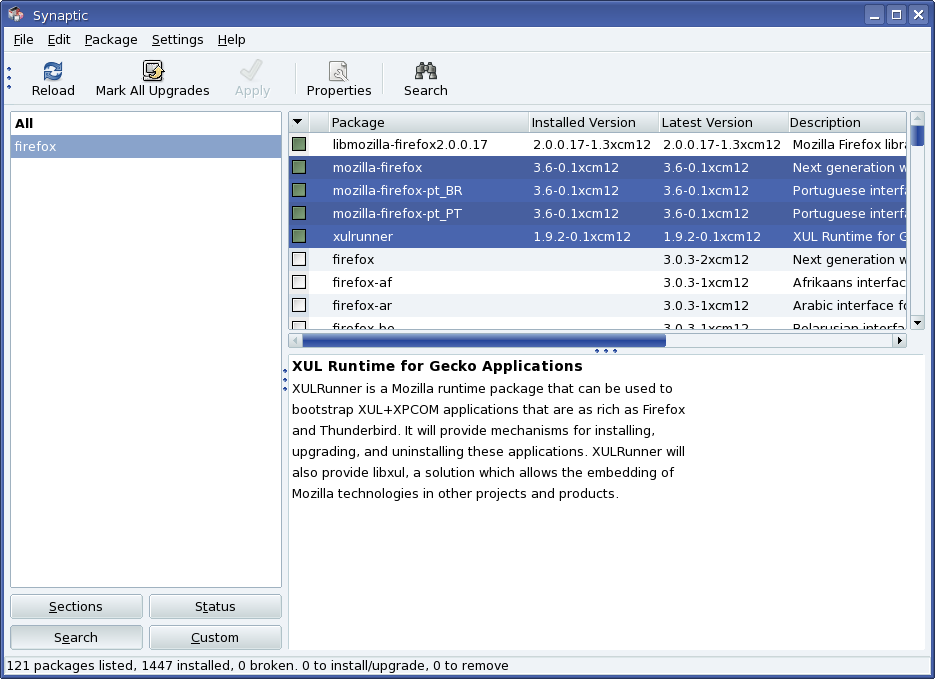935x679 pixels.
Task: Click the Status filter button
Action: tap(215, 606)
